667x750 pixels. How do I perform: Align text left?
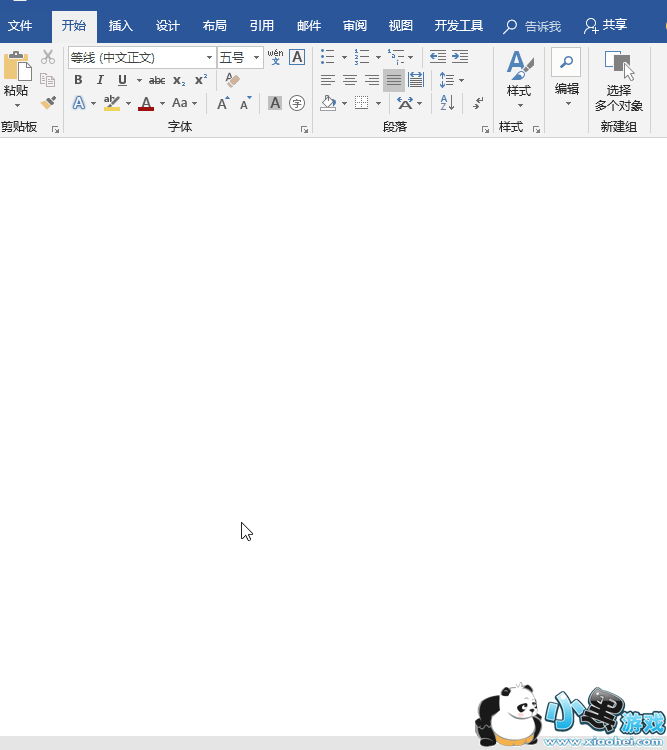click(x=328, y=80)
